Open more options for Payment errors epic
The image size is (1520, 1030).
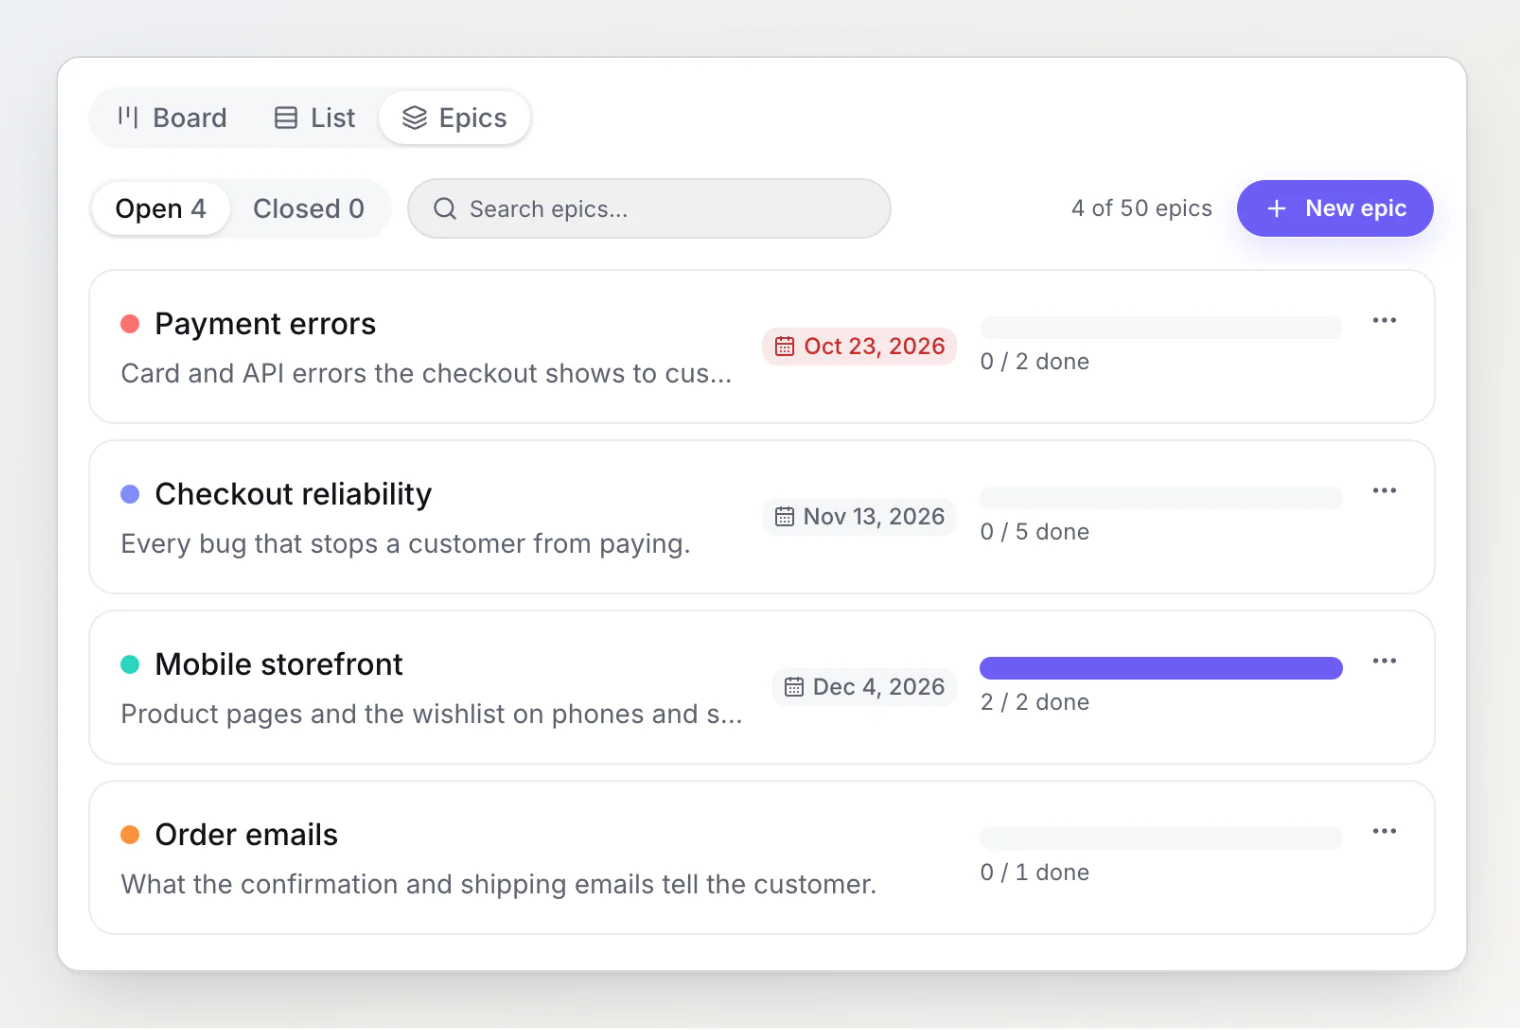(1384, 320)
